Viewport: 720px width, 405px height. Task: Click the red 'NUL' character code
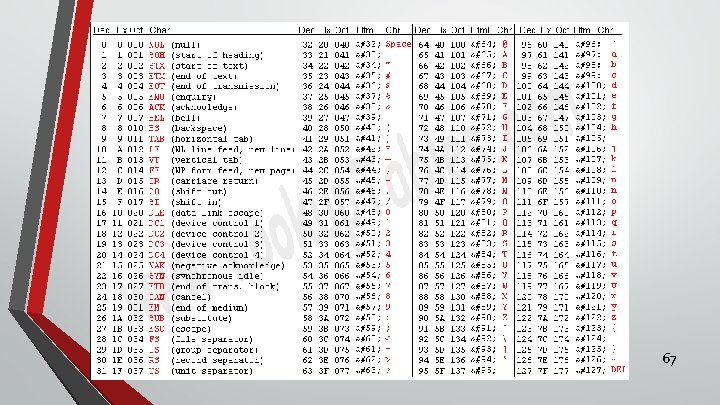[x=157, y=45]
